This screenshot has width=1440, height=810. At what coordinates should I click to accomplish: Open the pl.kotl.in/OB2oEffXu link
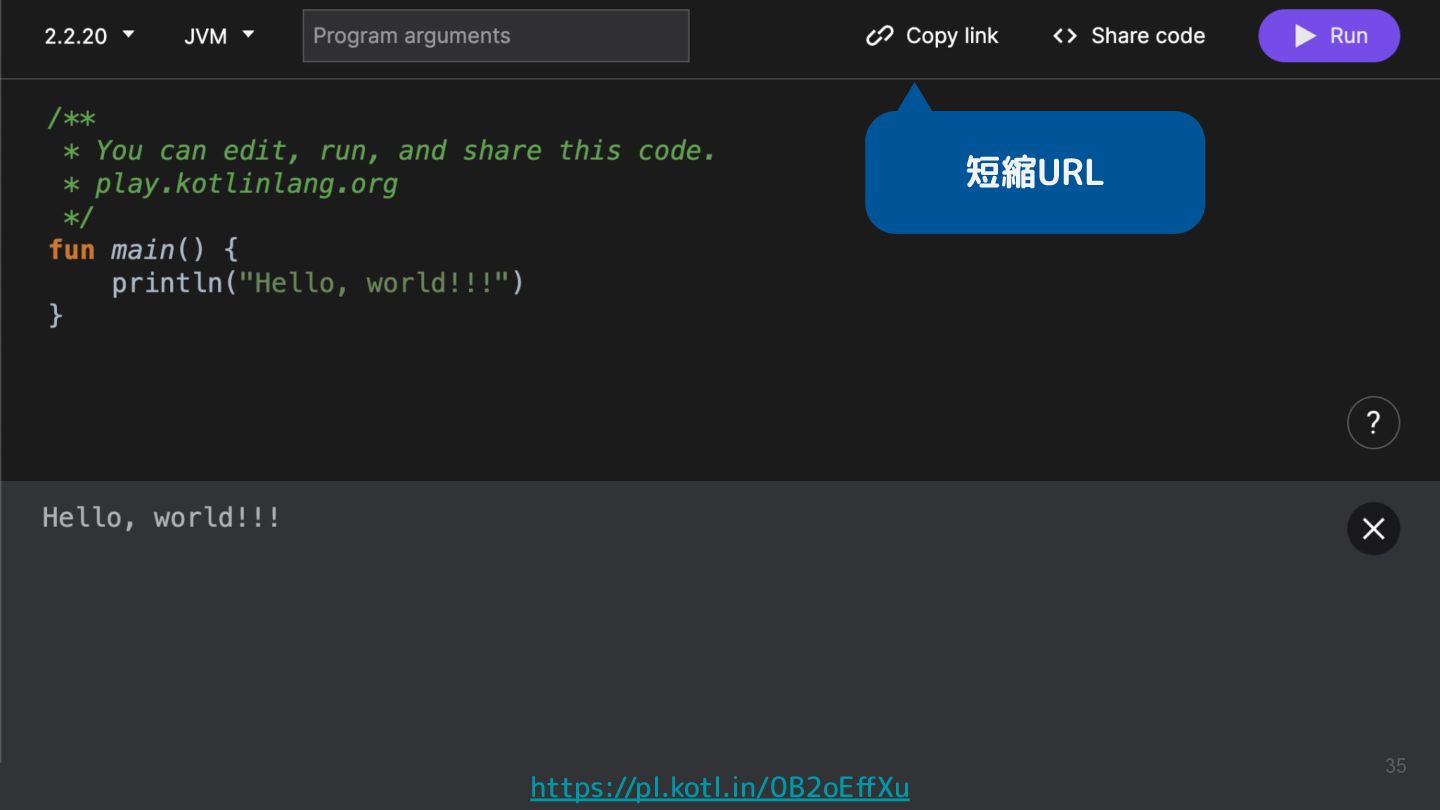tap(720, 788)
